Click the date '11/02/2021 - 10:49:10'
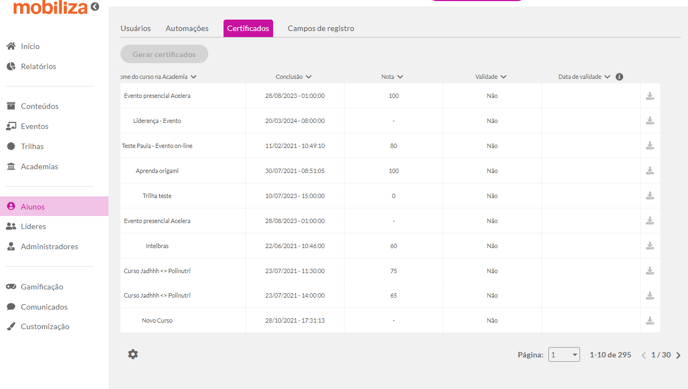The image size is (688, 389). click(295, 146)
